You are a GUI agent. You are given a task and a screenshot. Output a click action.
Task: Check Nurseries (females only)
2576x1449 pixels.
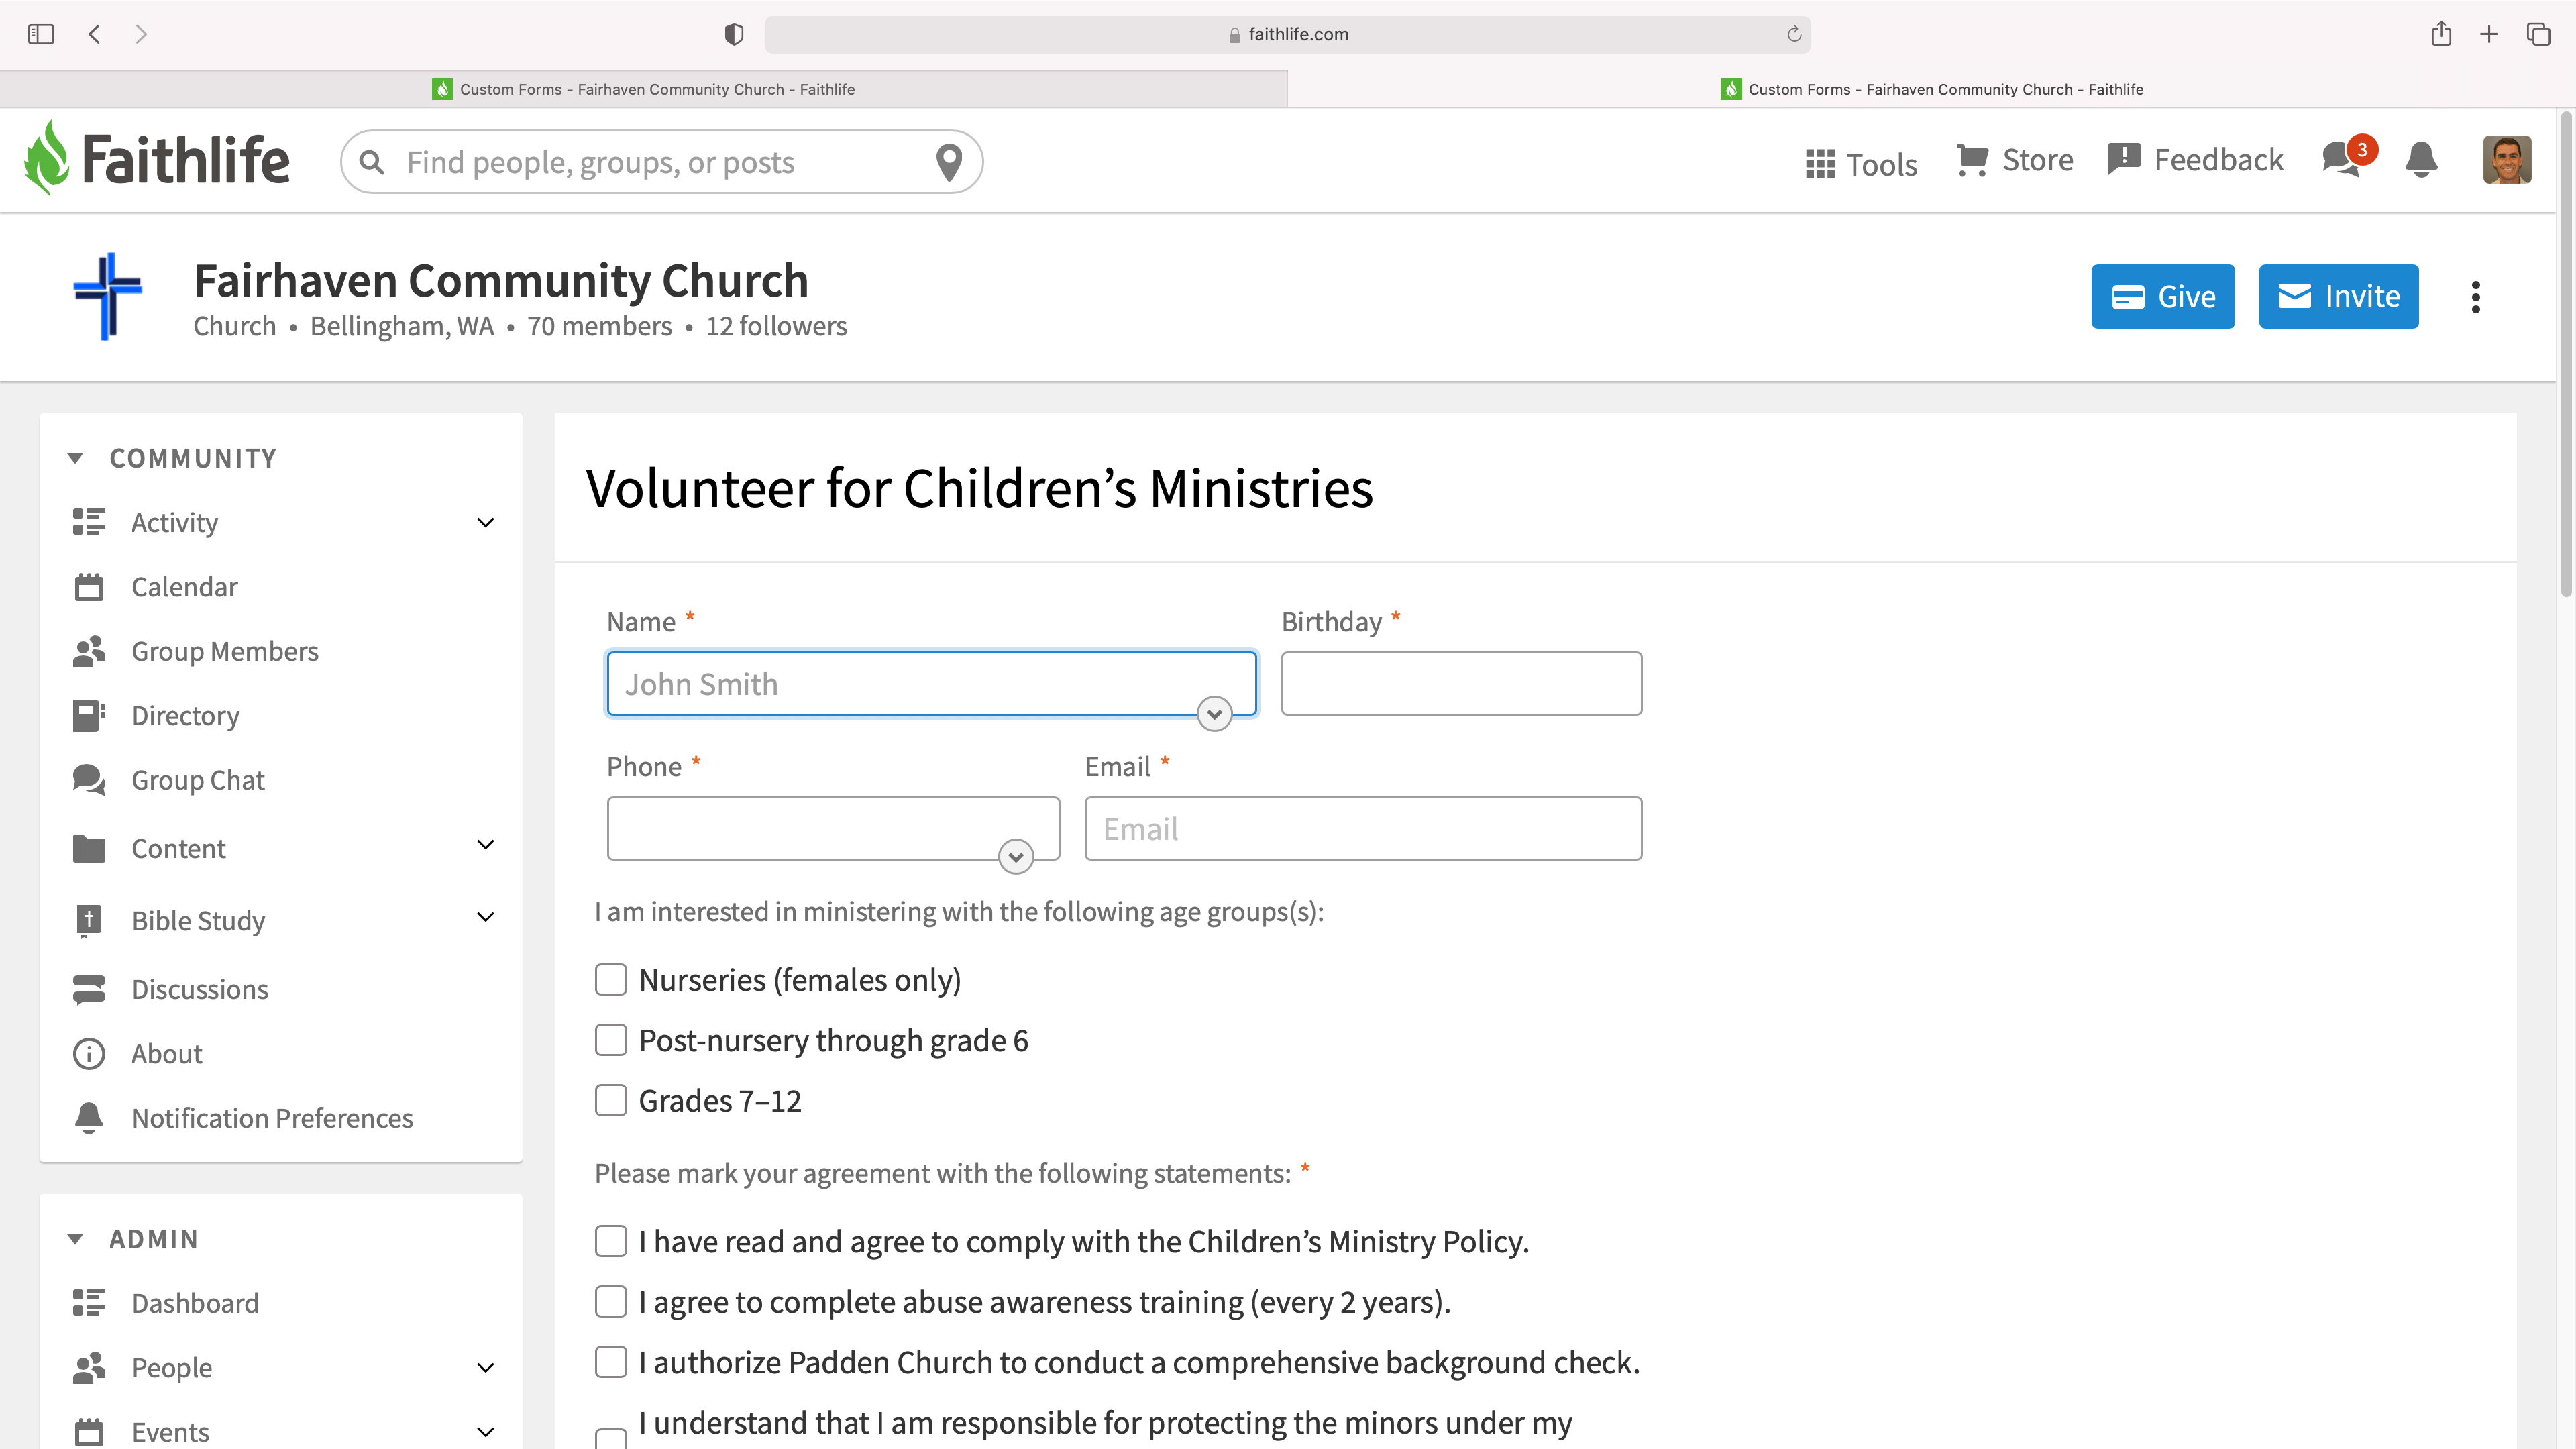611,980
